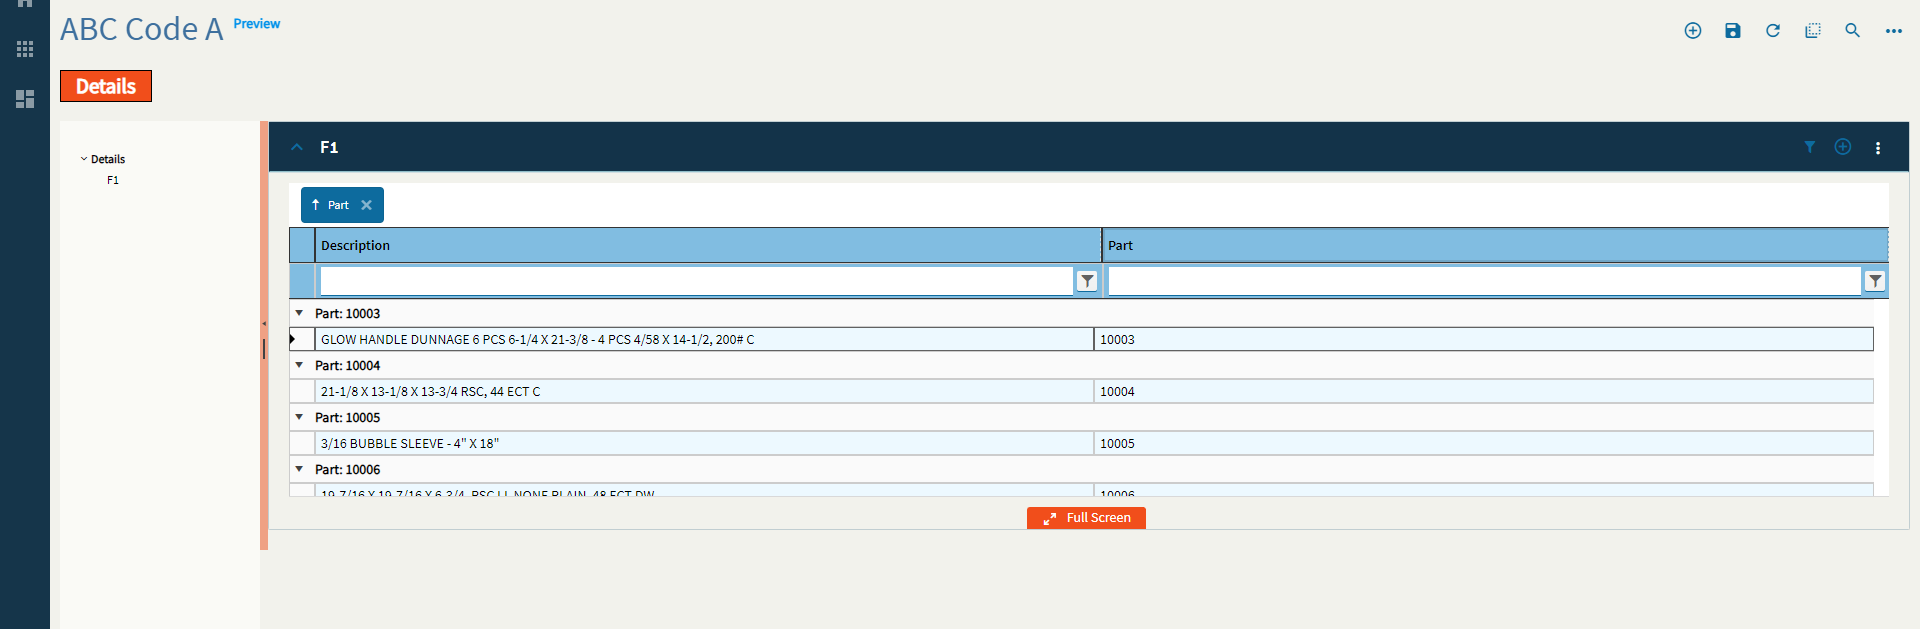Collapse the Part: 10006 group
The width and height of the screenshot is (1920, 629).
click(299, 469)
